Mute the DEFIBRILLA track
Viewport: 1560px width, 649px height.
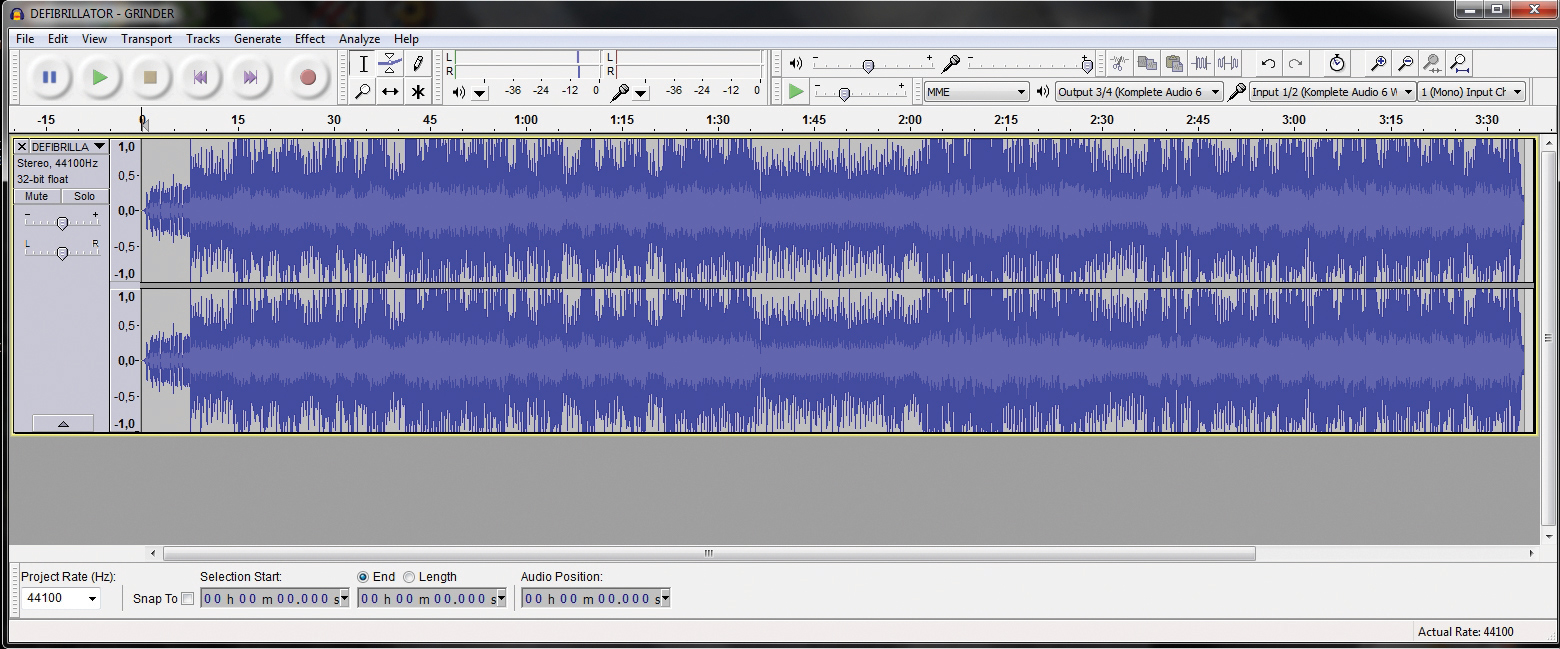(x=37, y=196)
